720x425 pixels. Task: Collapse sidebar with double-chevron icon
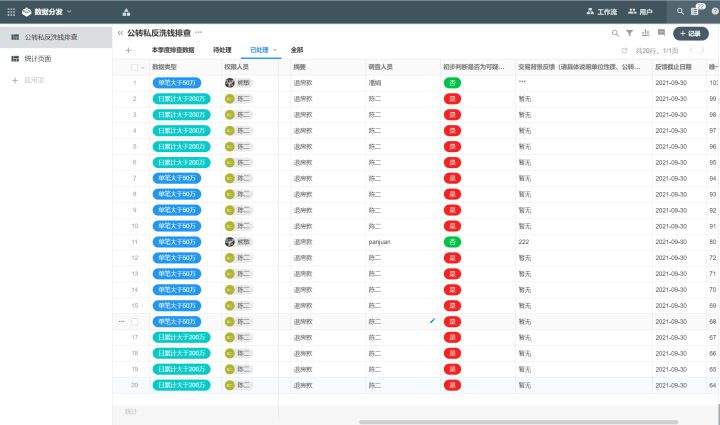120,33
